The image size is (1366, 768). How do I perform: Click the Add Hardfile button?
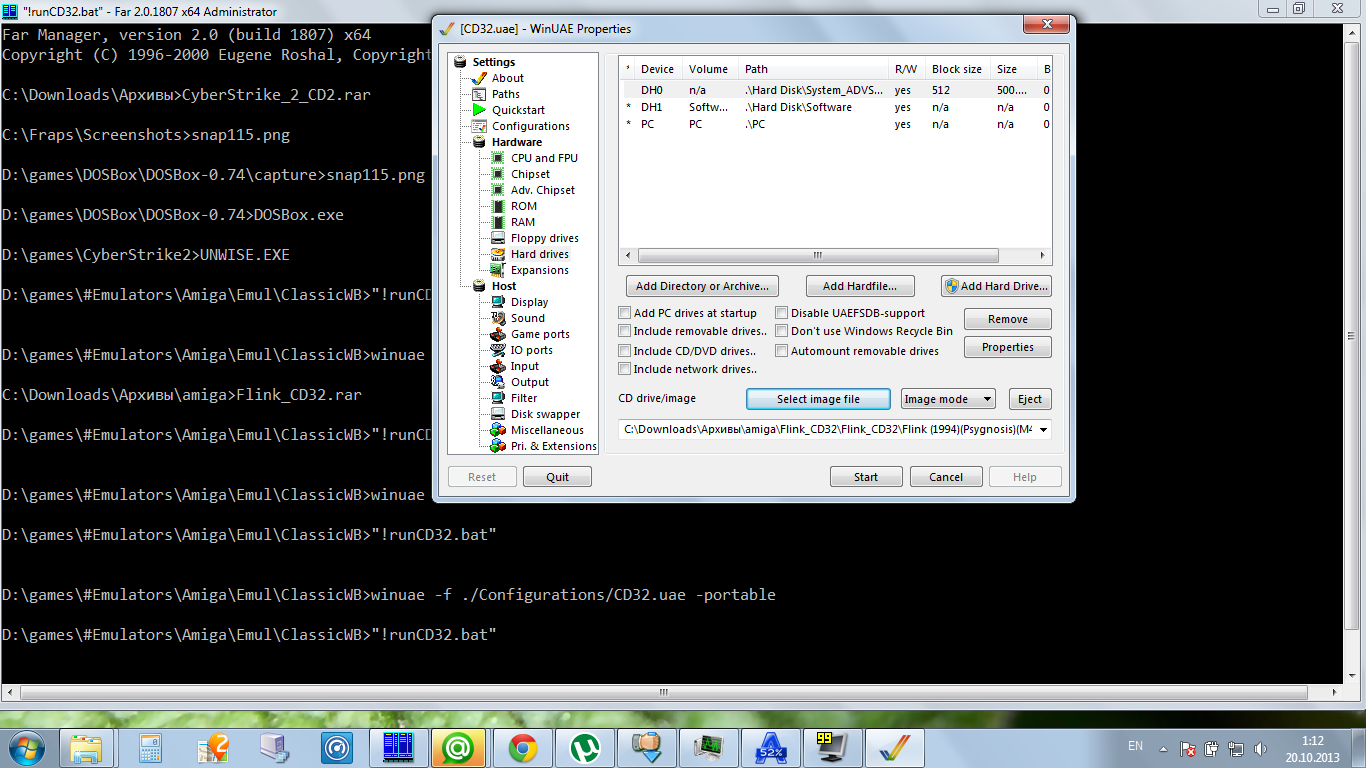860,286
